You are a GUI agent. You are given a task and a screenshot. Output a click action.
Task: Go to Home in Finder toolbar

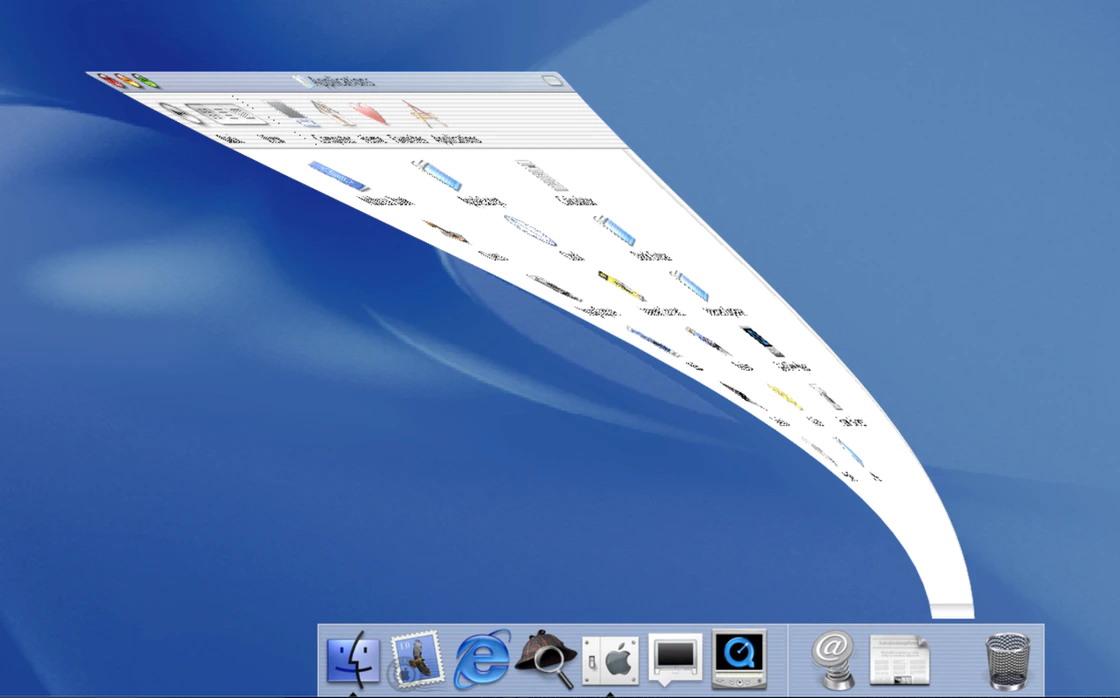331,113
